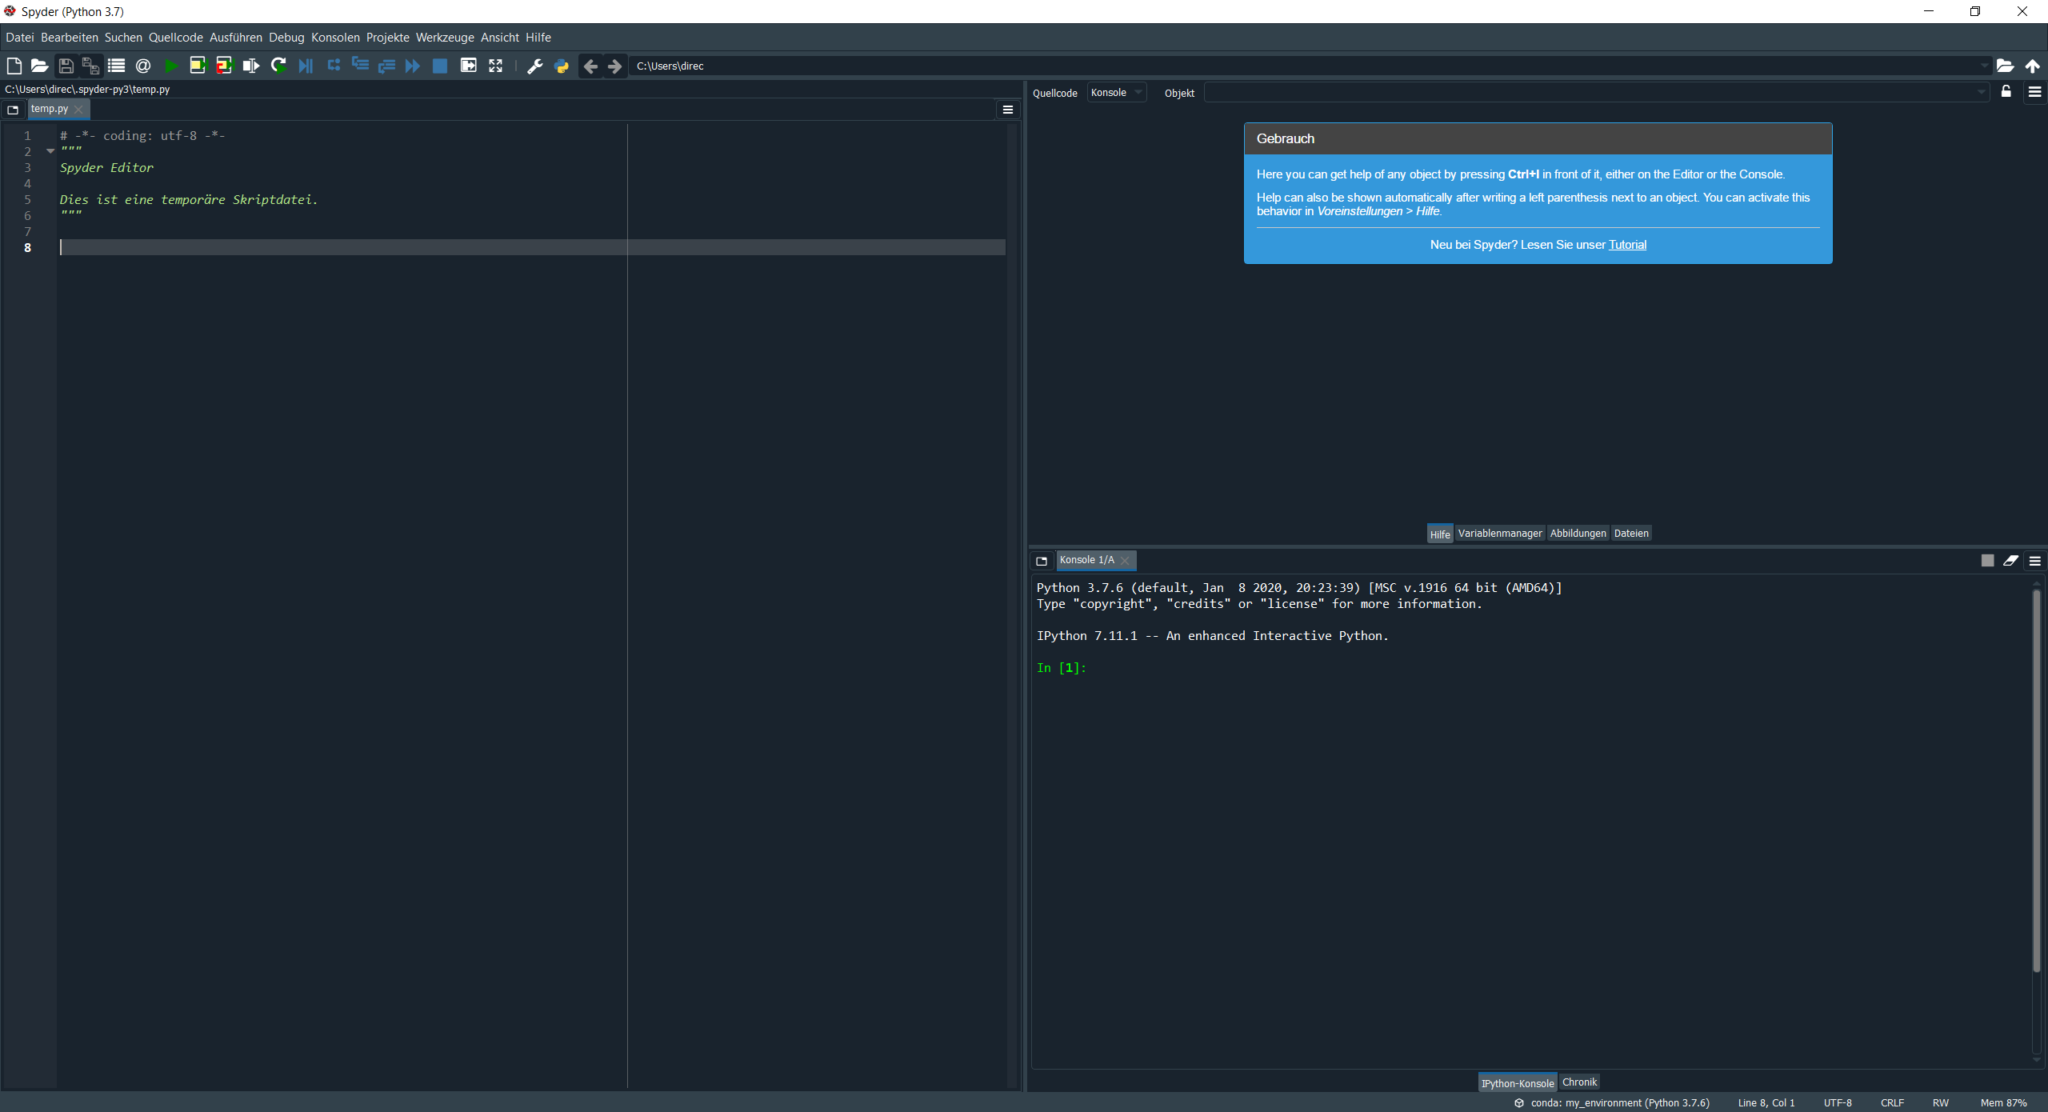Toggle the lock on the Help pane
This screenshot has width=2048, height=1112.
[x=2007, y=92]
